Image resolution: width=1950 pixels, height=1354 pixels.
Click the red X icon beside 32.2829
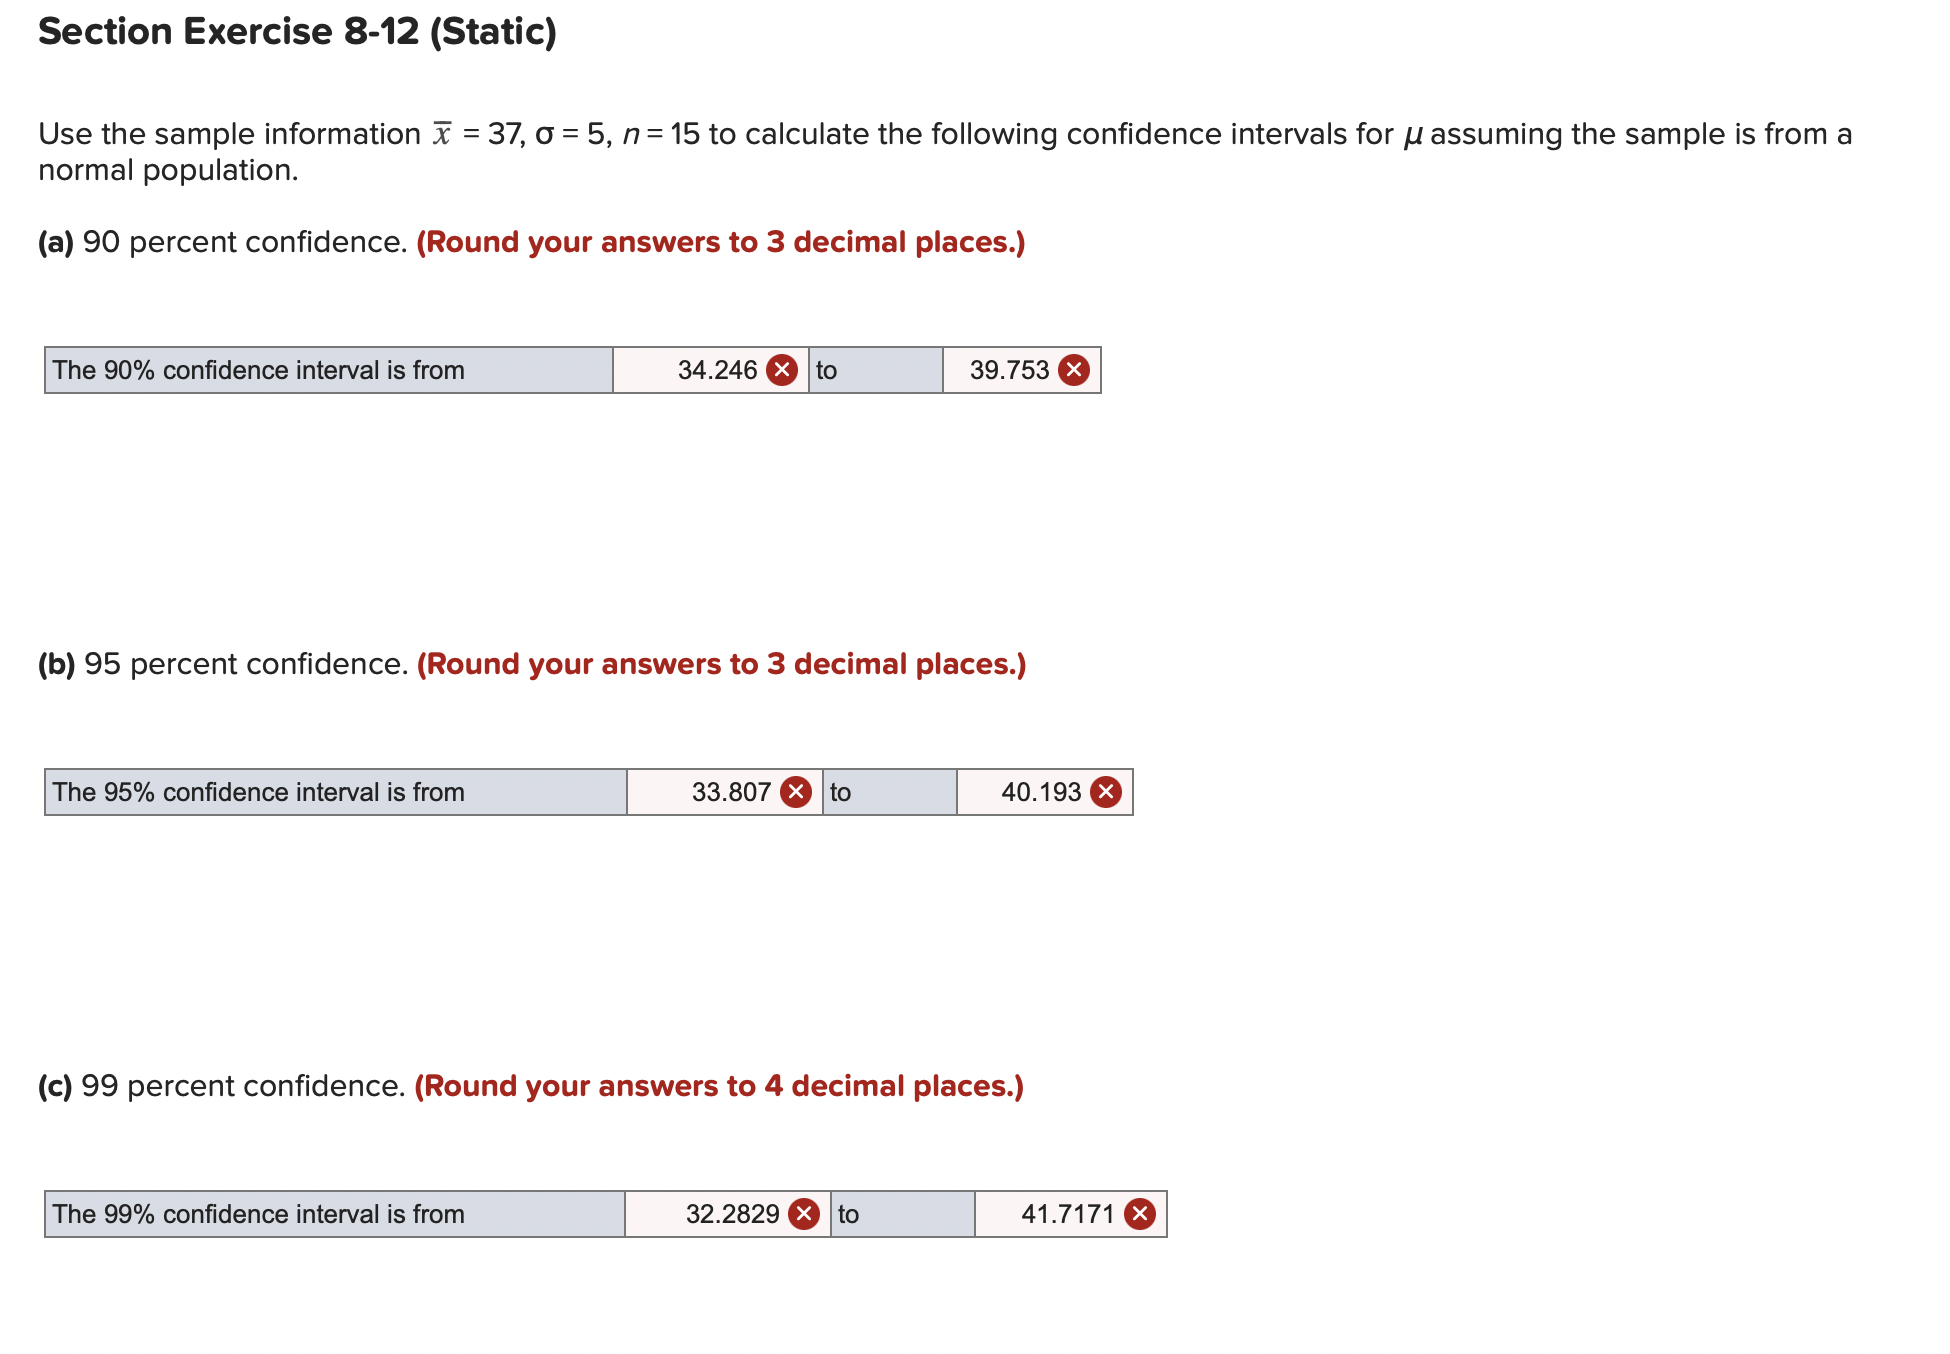pos(803,1214)
